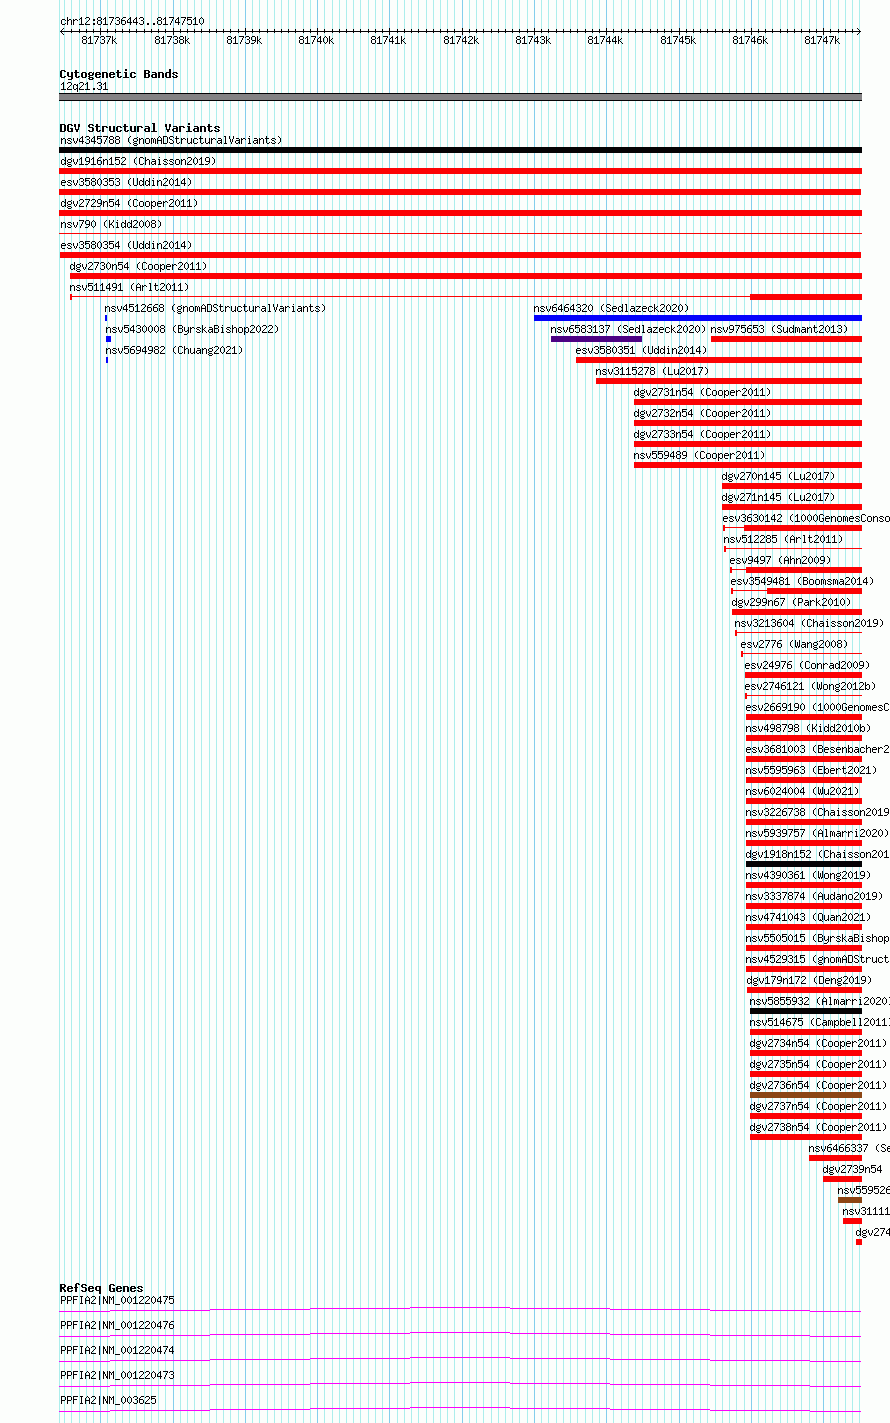
Task: Select PPFIA2 NM_001220474 transcript
Action: [x=117, y=1350]
